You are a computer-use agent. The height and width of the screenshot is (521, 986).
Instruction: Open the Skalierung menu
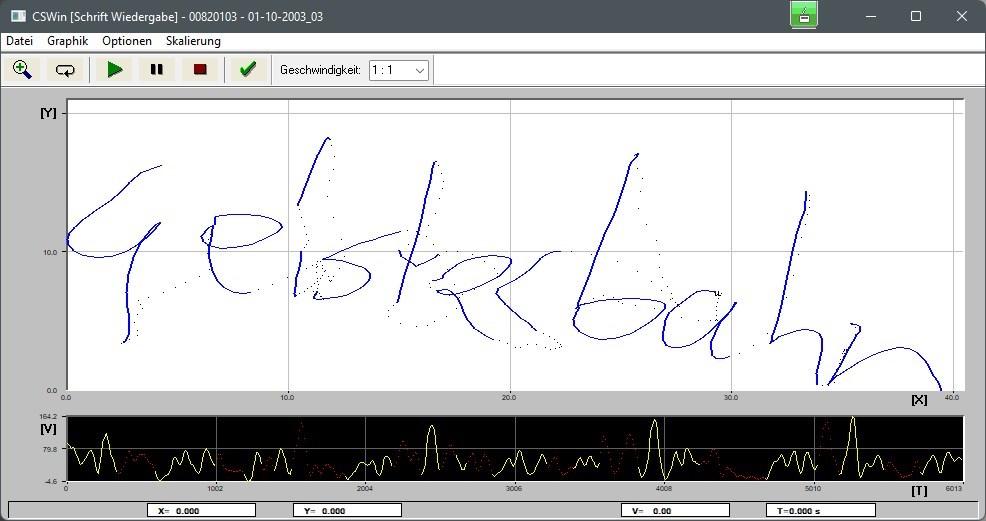click(193, 41)
